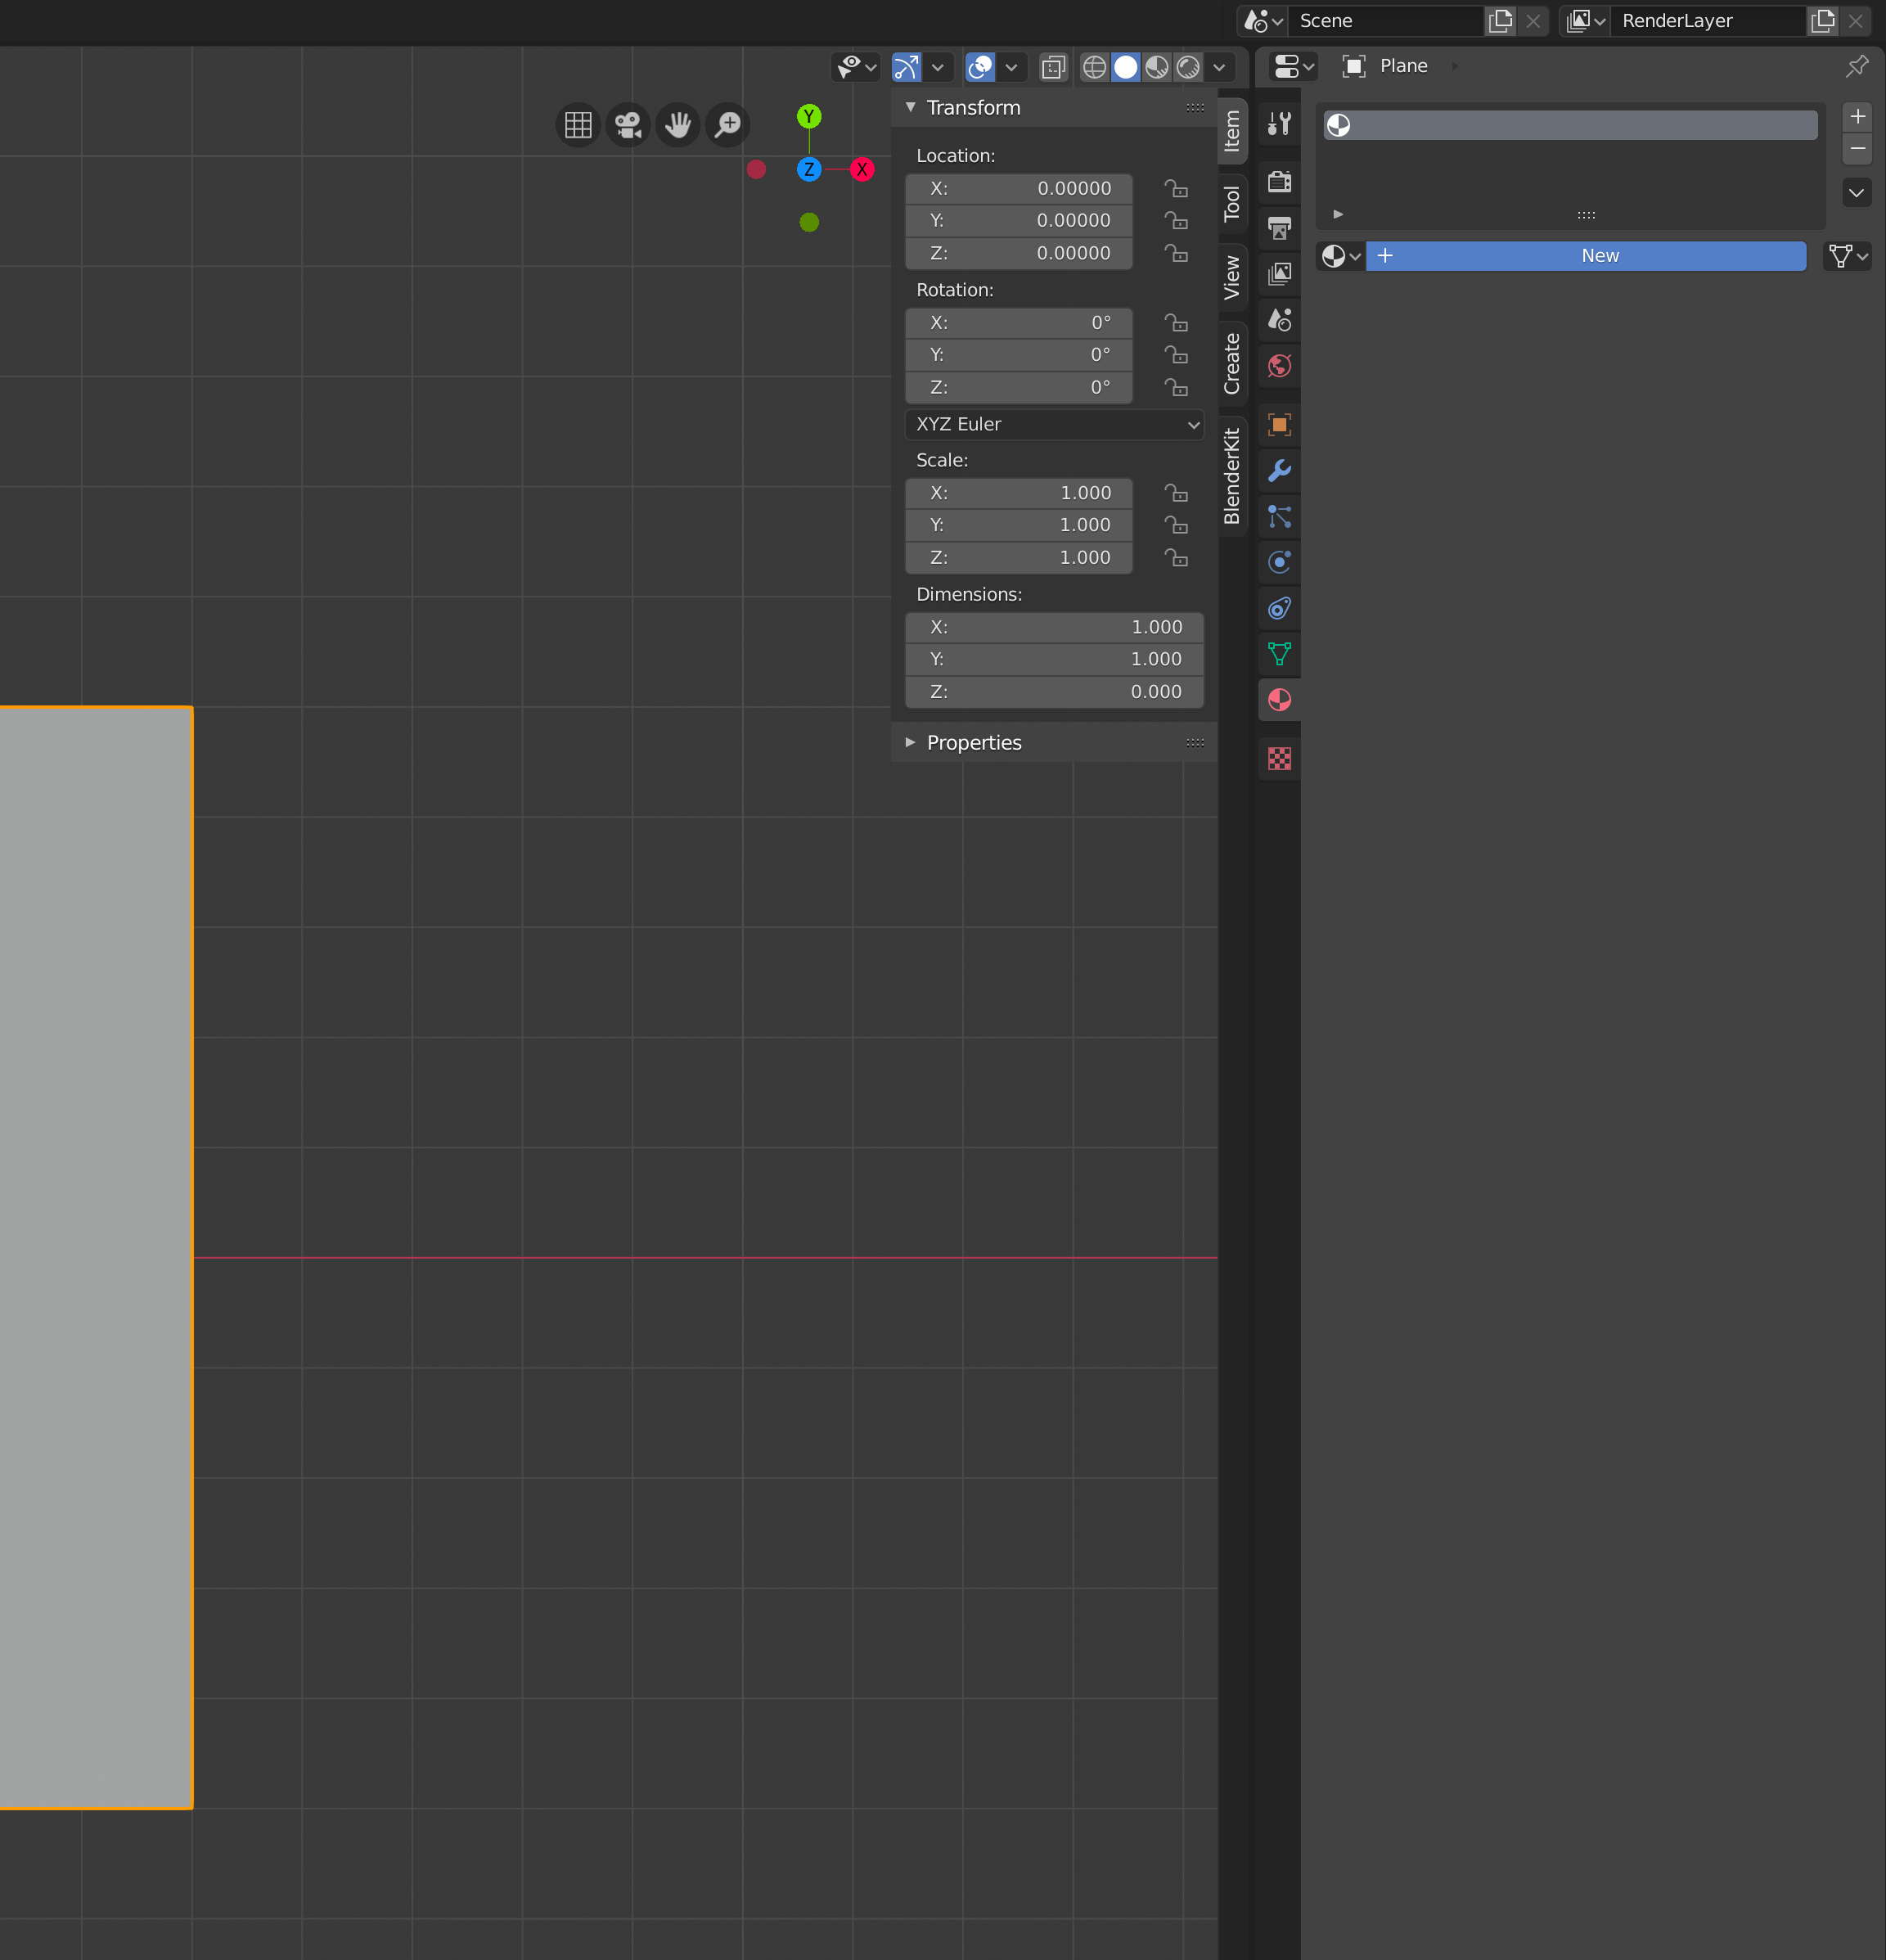Browse materials to link dropdown

(x=1340, y=256)
